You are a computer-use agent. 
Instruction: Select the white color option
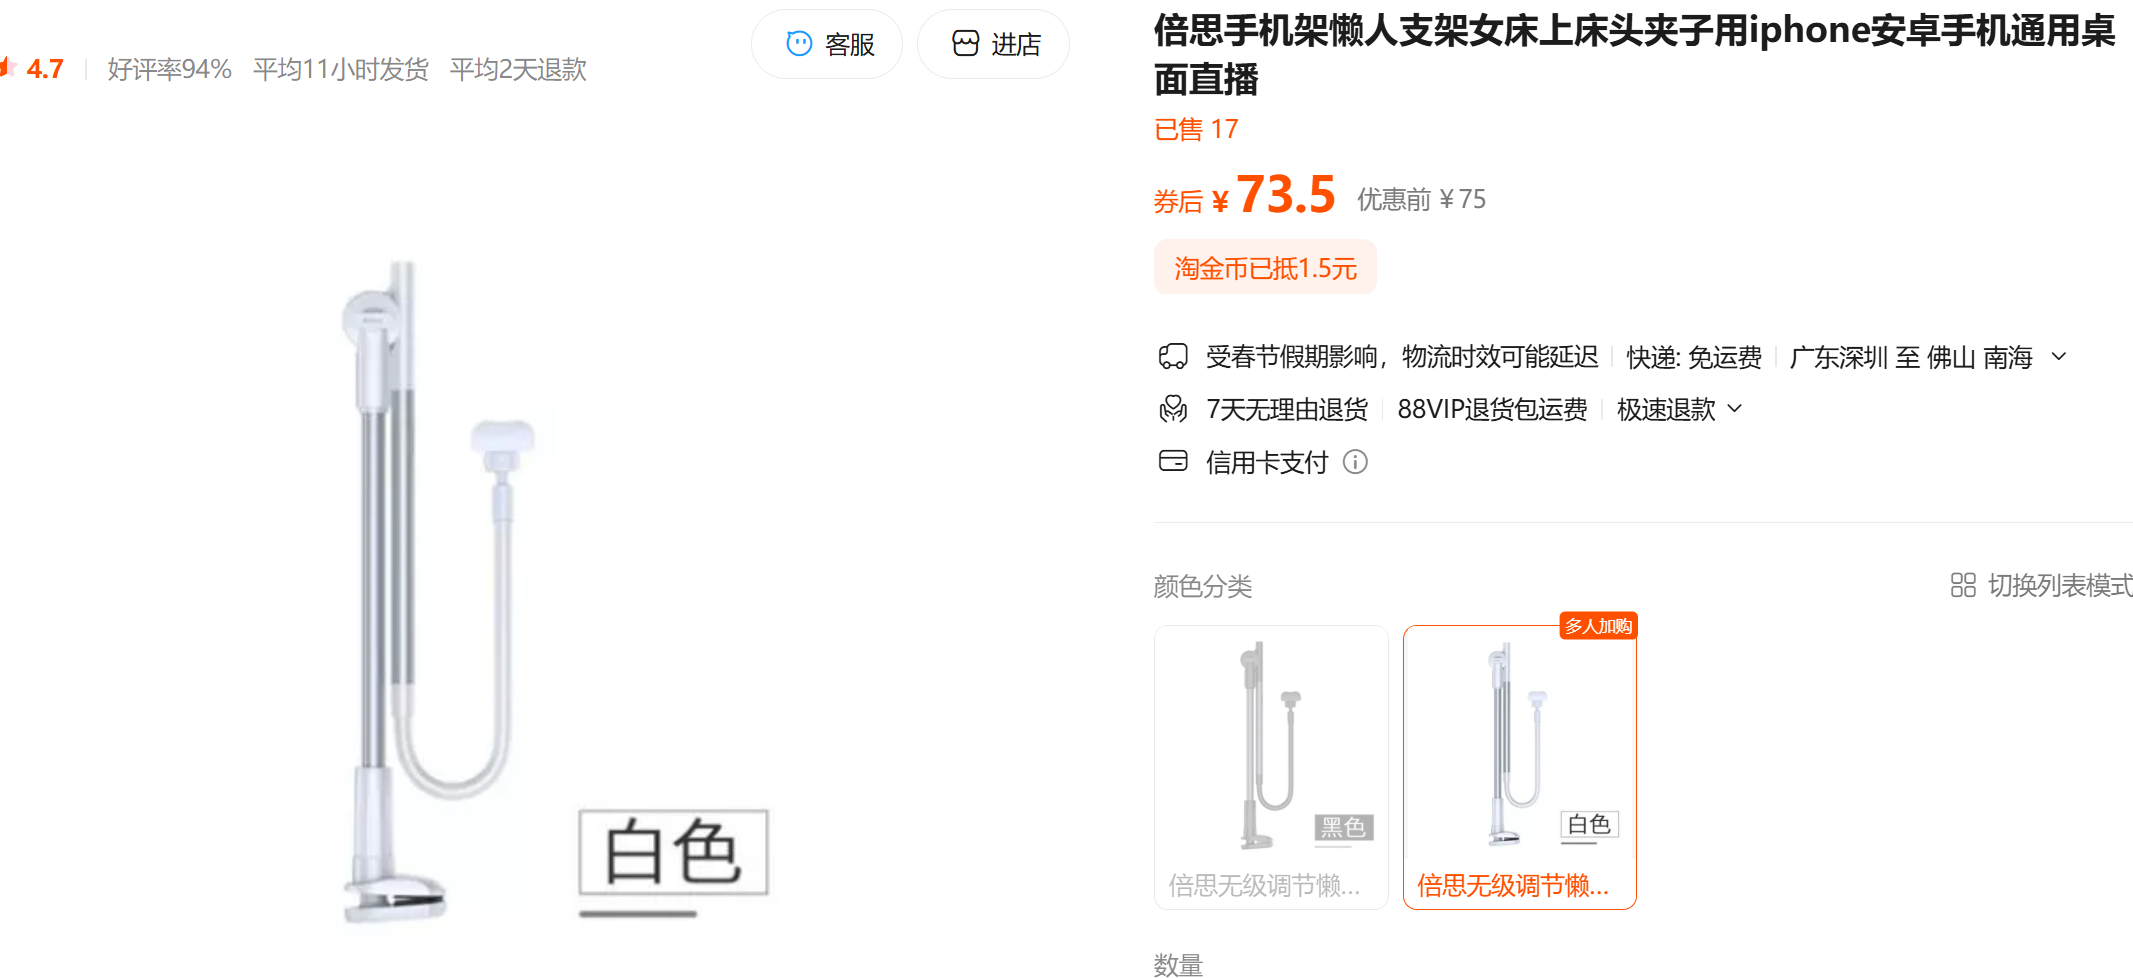[x=1519, y=767]
